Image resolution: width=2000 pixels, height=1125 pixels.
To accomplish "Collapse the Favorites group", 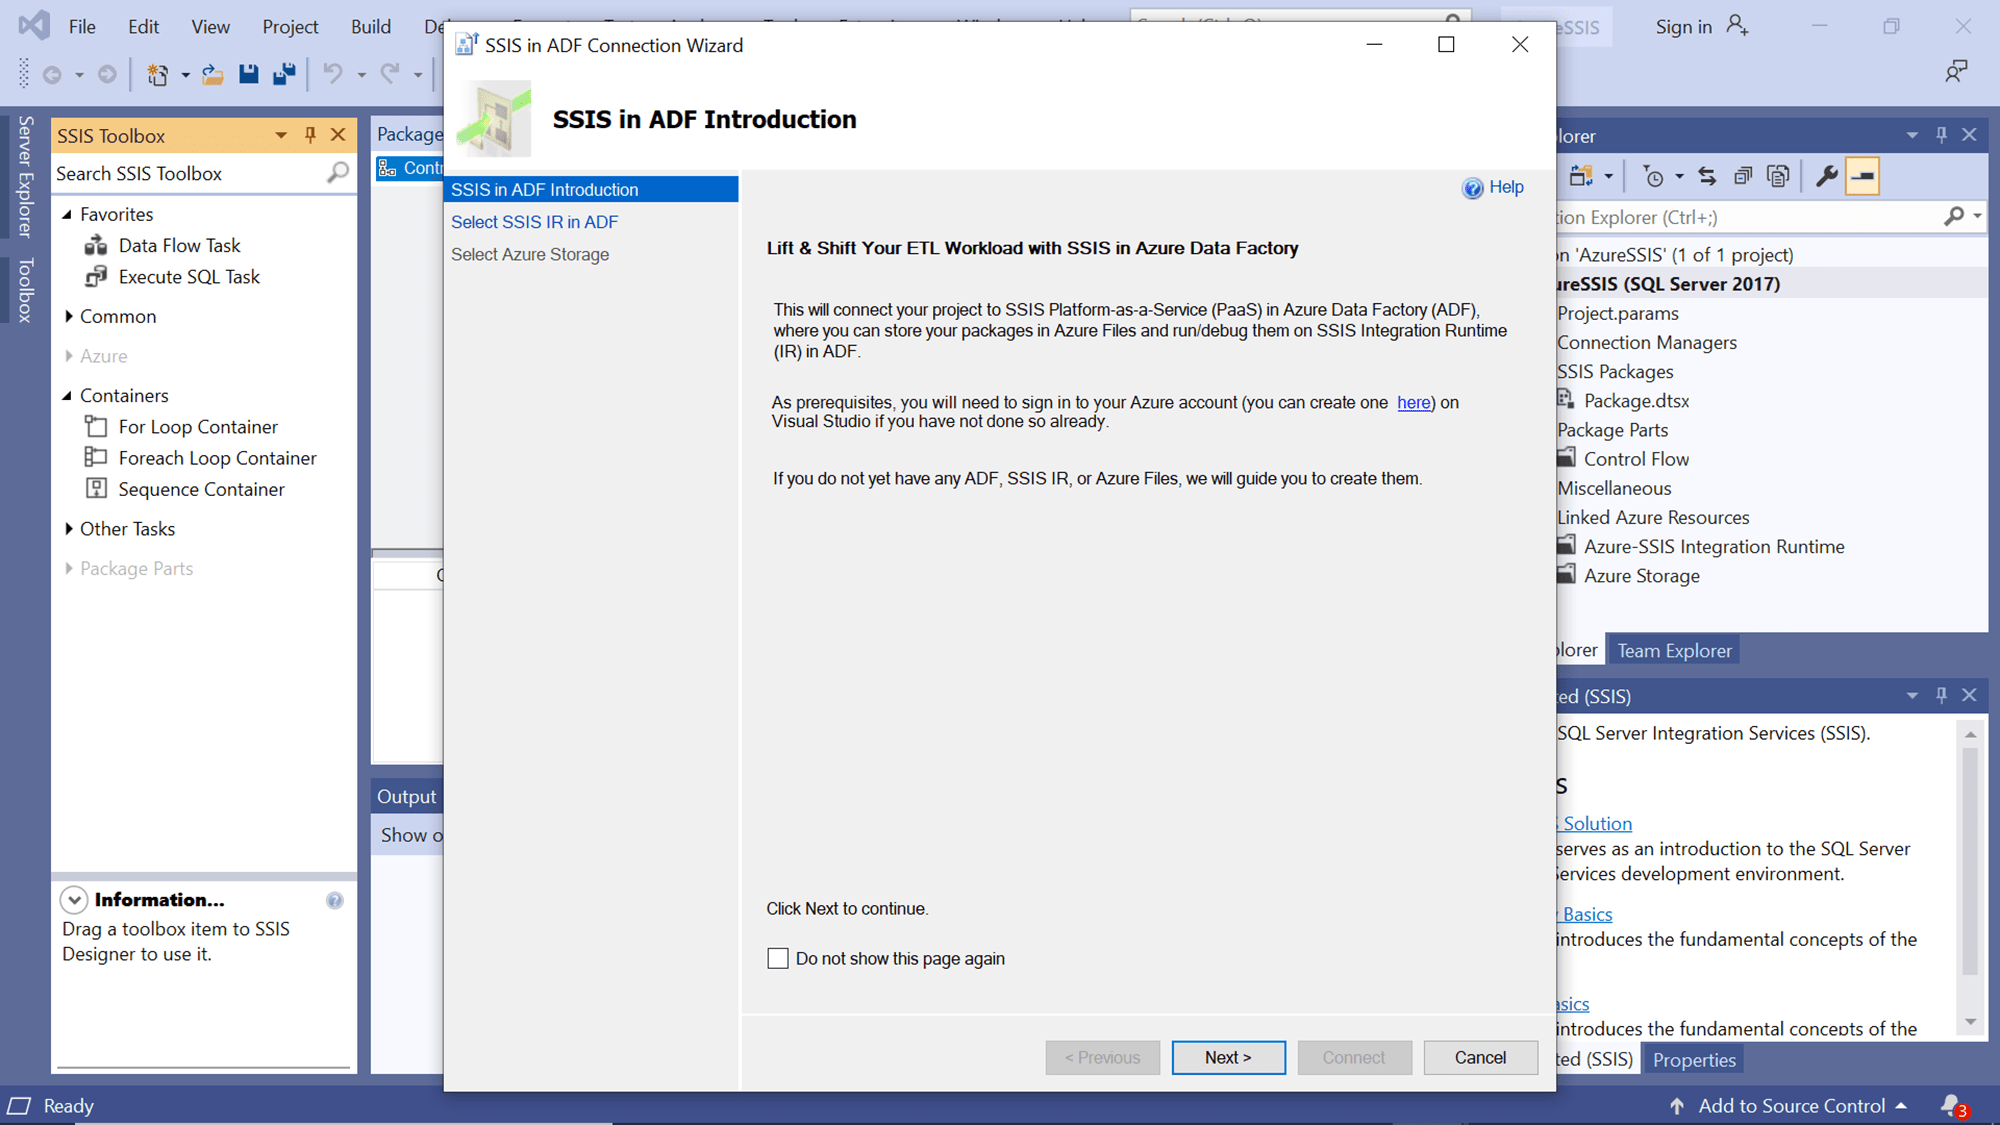I will 68,213.
